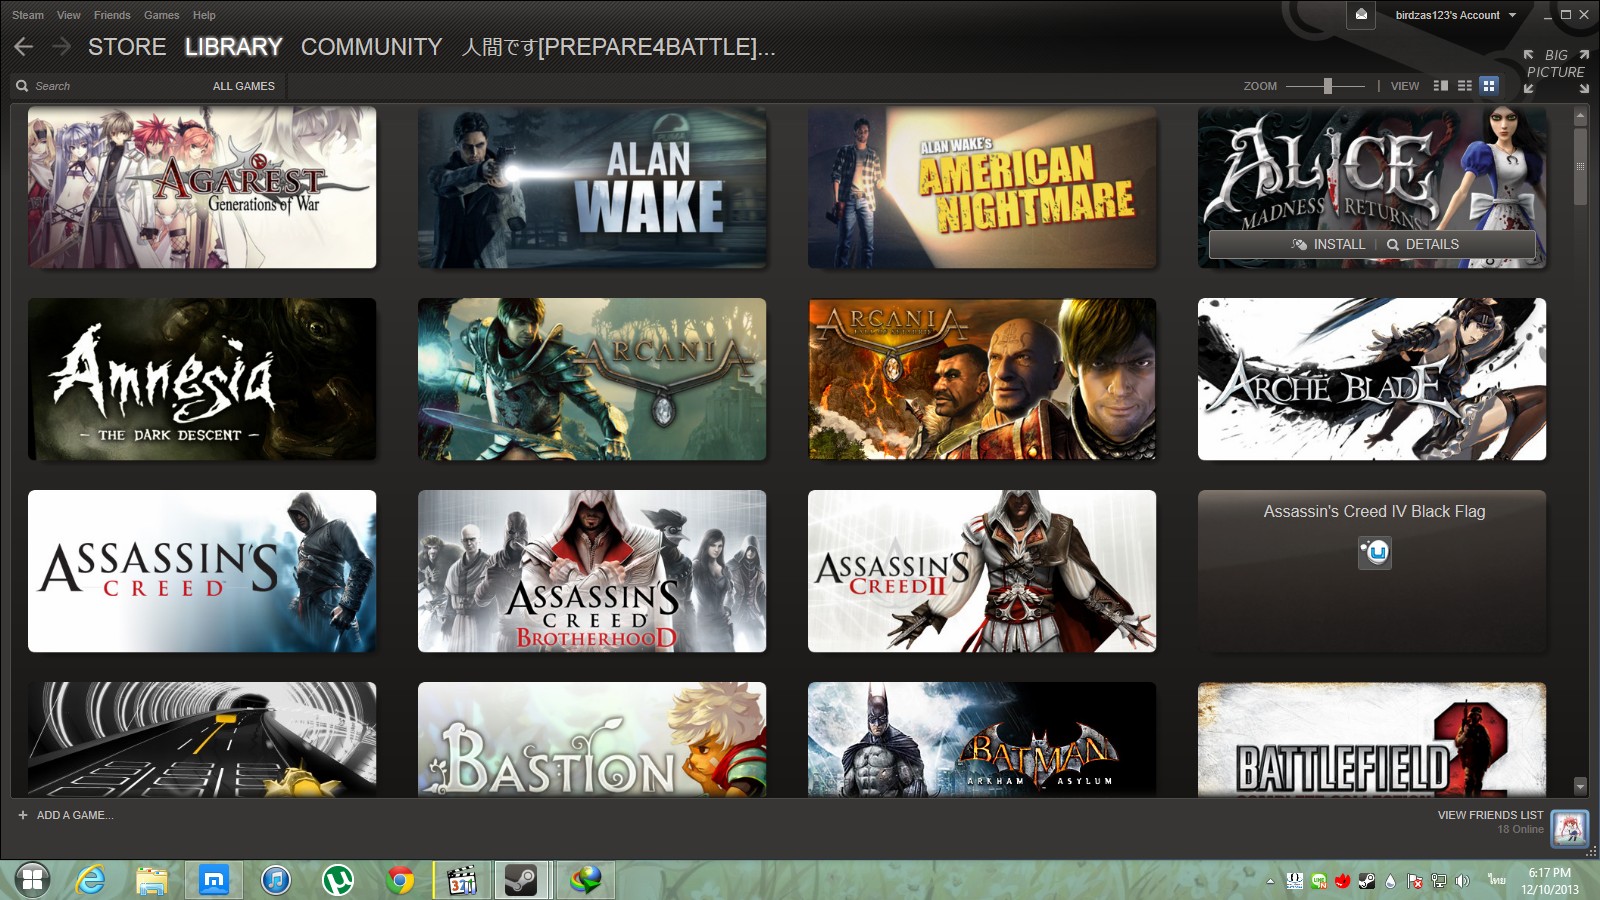Screen dimensions: 1600x900
Task: Open the friends list avatar
Action: pyautogui.click(x=1569, y=828)
